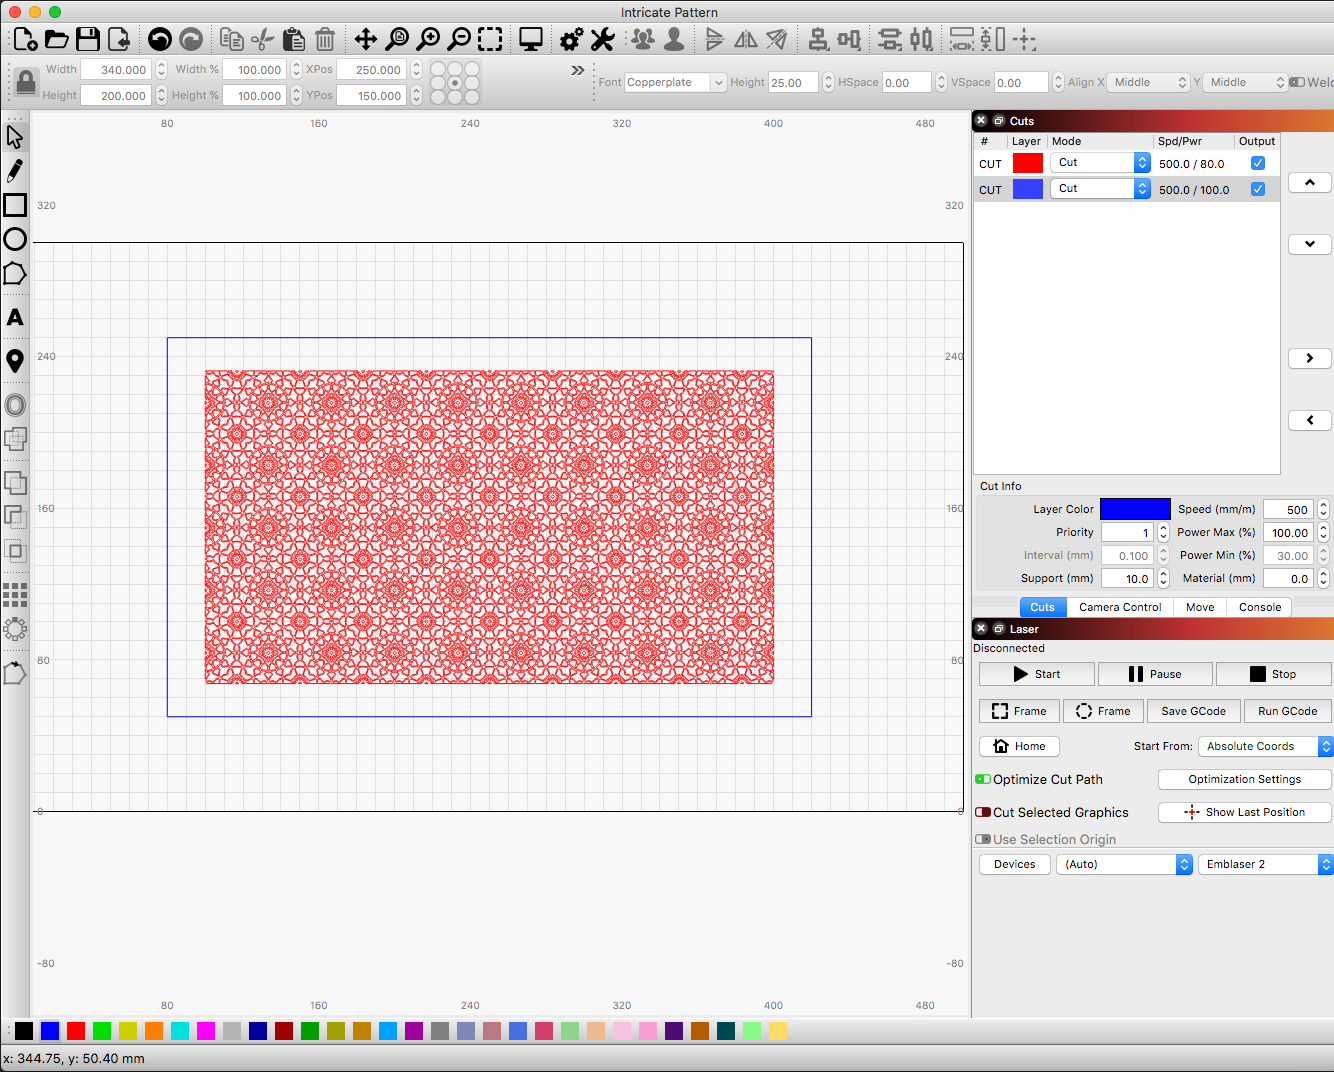Open the Create Text tool
The image size is (1334, 1072).
click(x=15, y=317)
